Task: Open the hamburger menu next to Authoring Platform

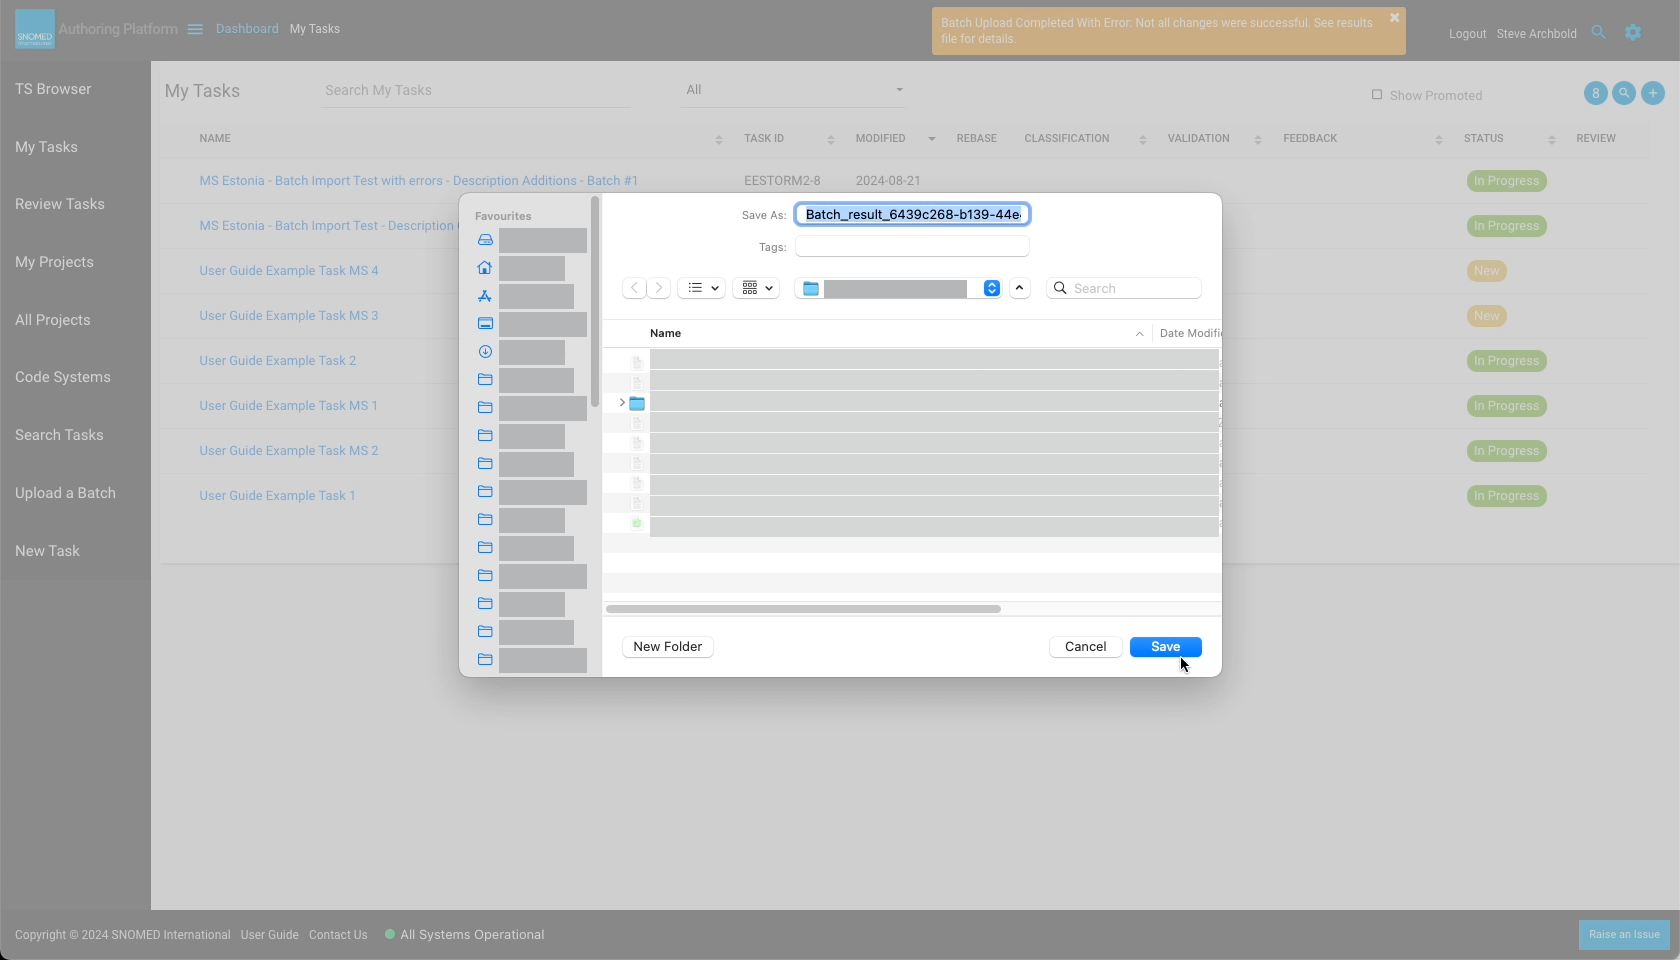Action: tap(195, 29)
